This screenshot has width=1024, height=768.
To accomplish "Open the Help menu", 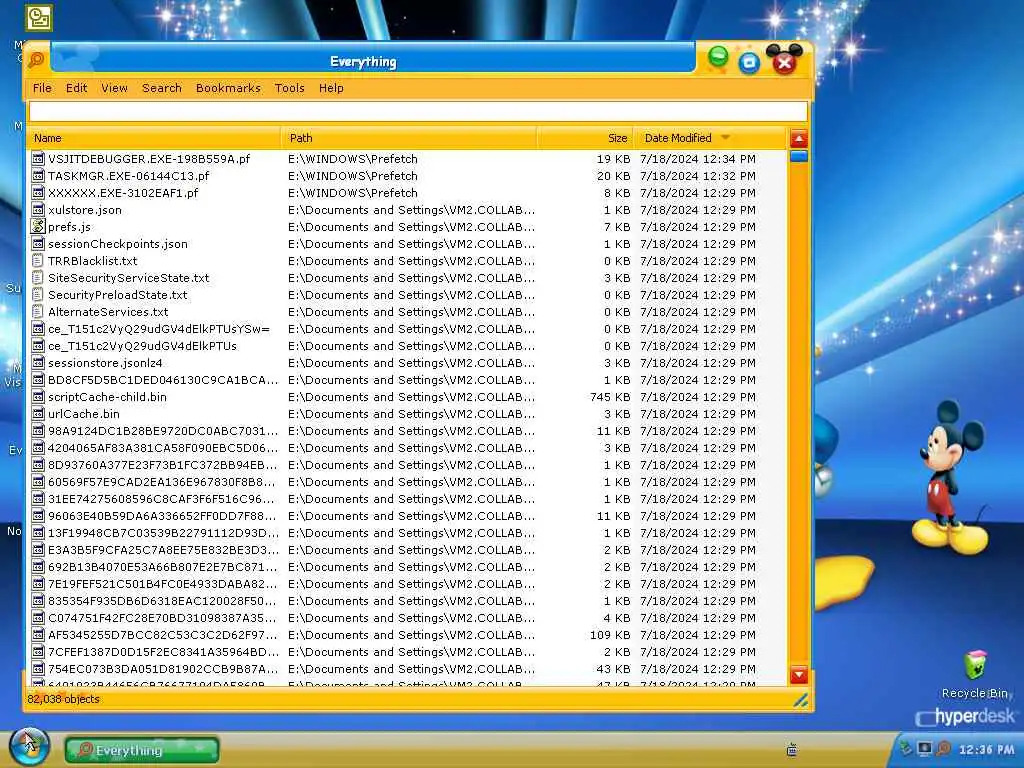I will (331, 88).
